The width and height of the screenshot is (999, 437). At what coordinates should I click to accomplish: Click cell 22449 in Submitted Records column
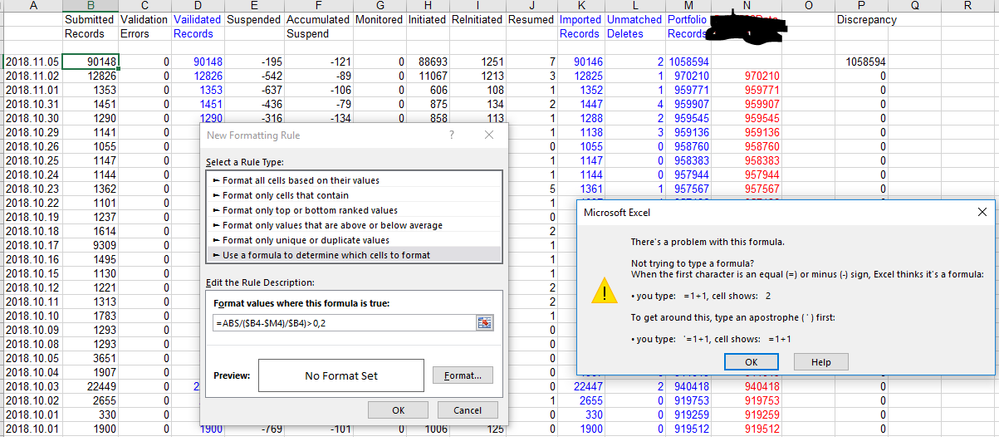tap(90, 385)
